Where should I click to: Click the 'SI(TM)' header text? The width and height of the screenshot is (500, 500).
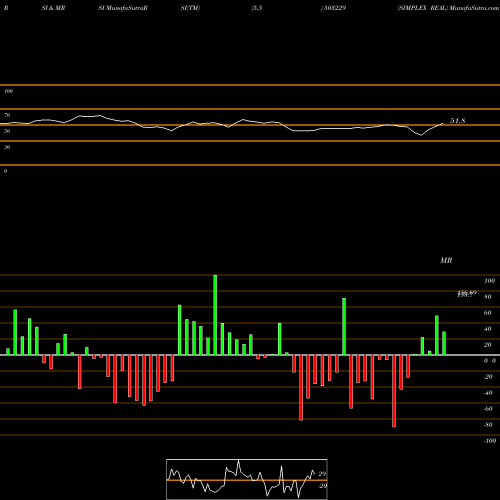click(190, 8)
